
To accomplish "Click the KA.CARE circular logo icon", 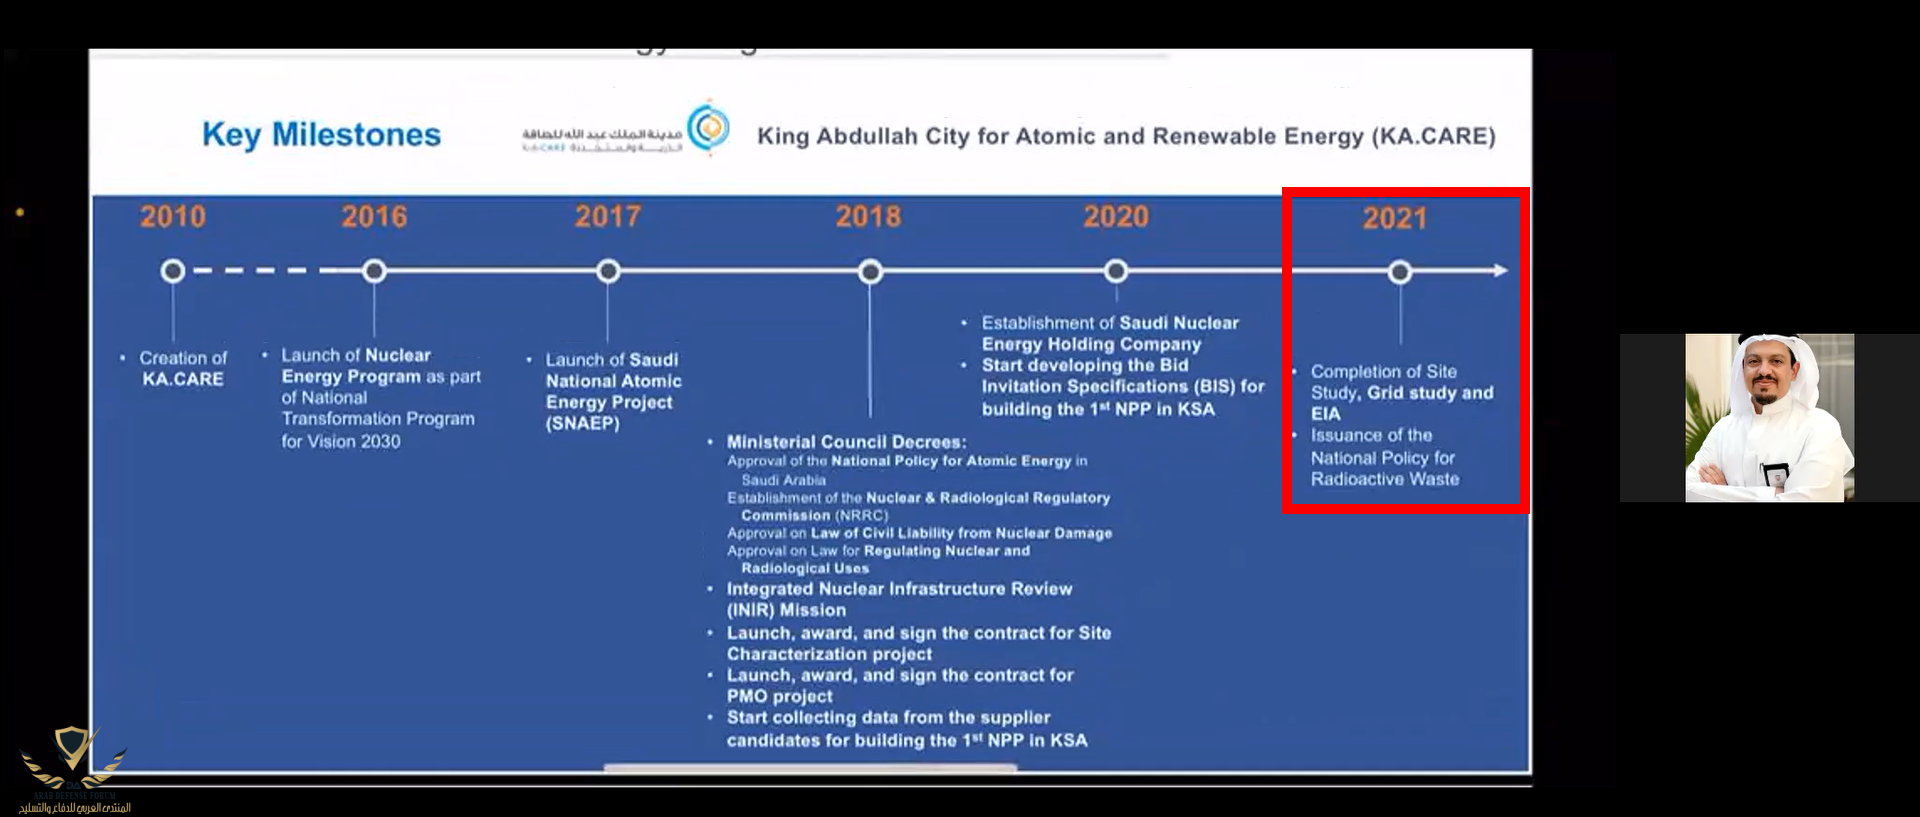I will (x=709, y=127).
